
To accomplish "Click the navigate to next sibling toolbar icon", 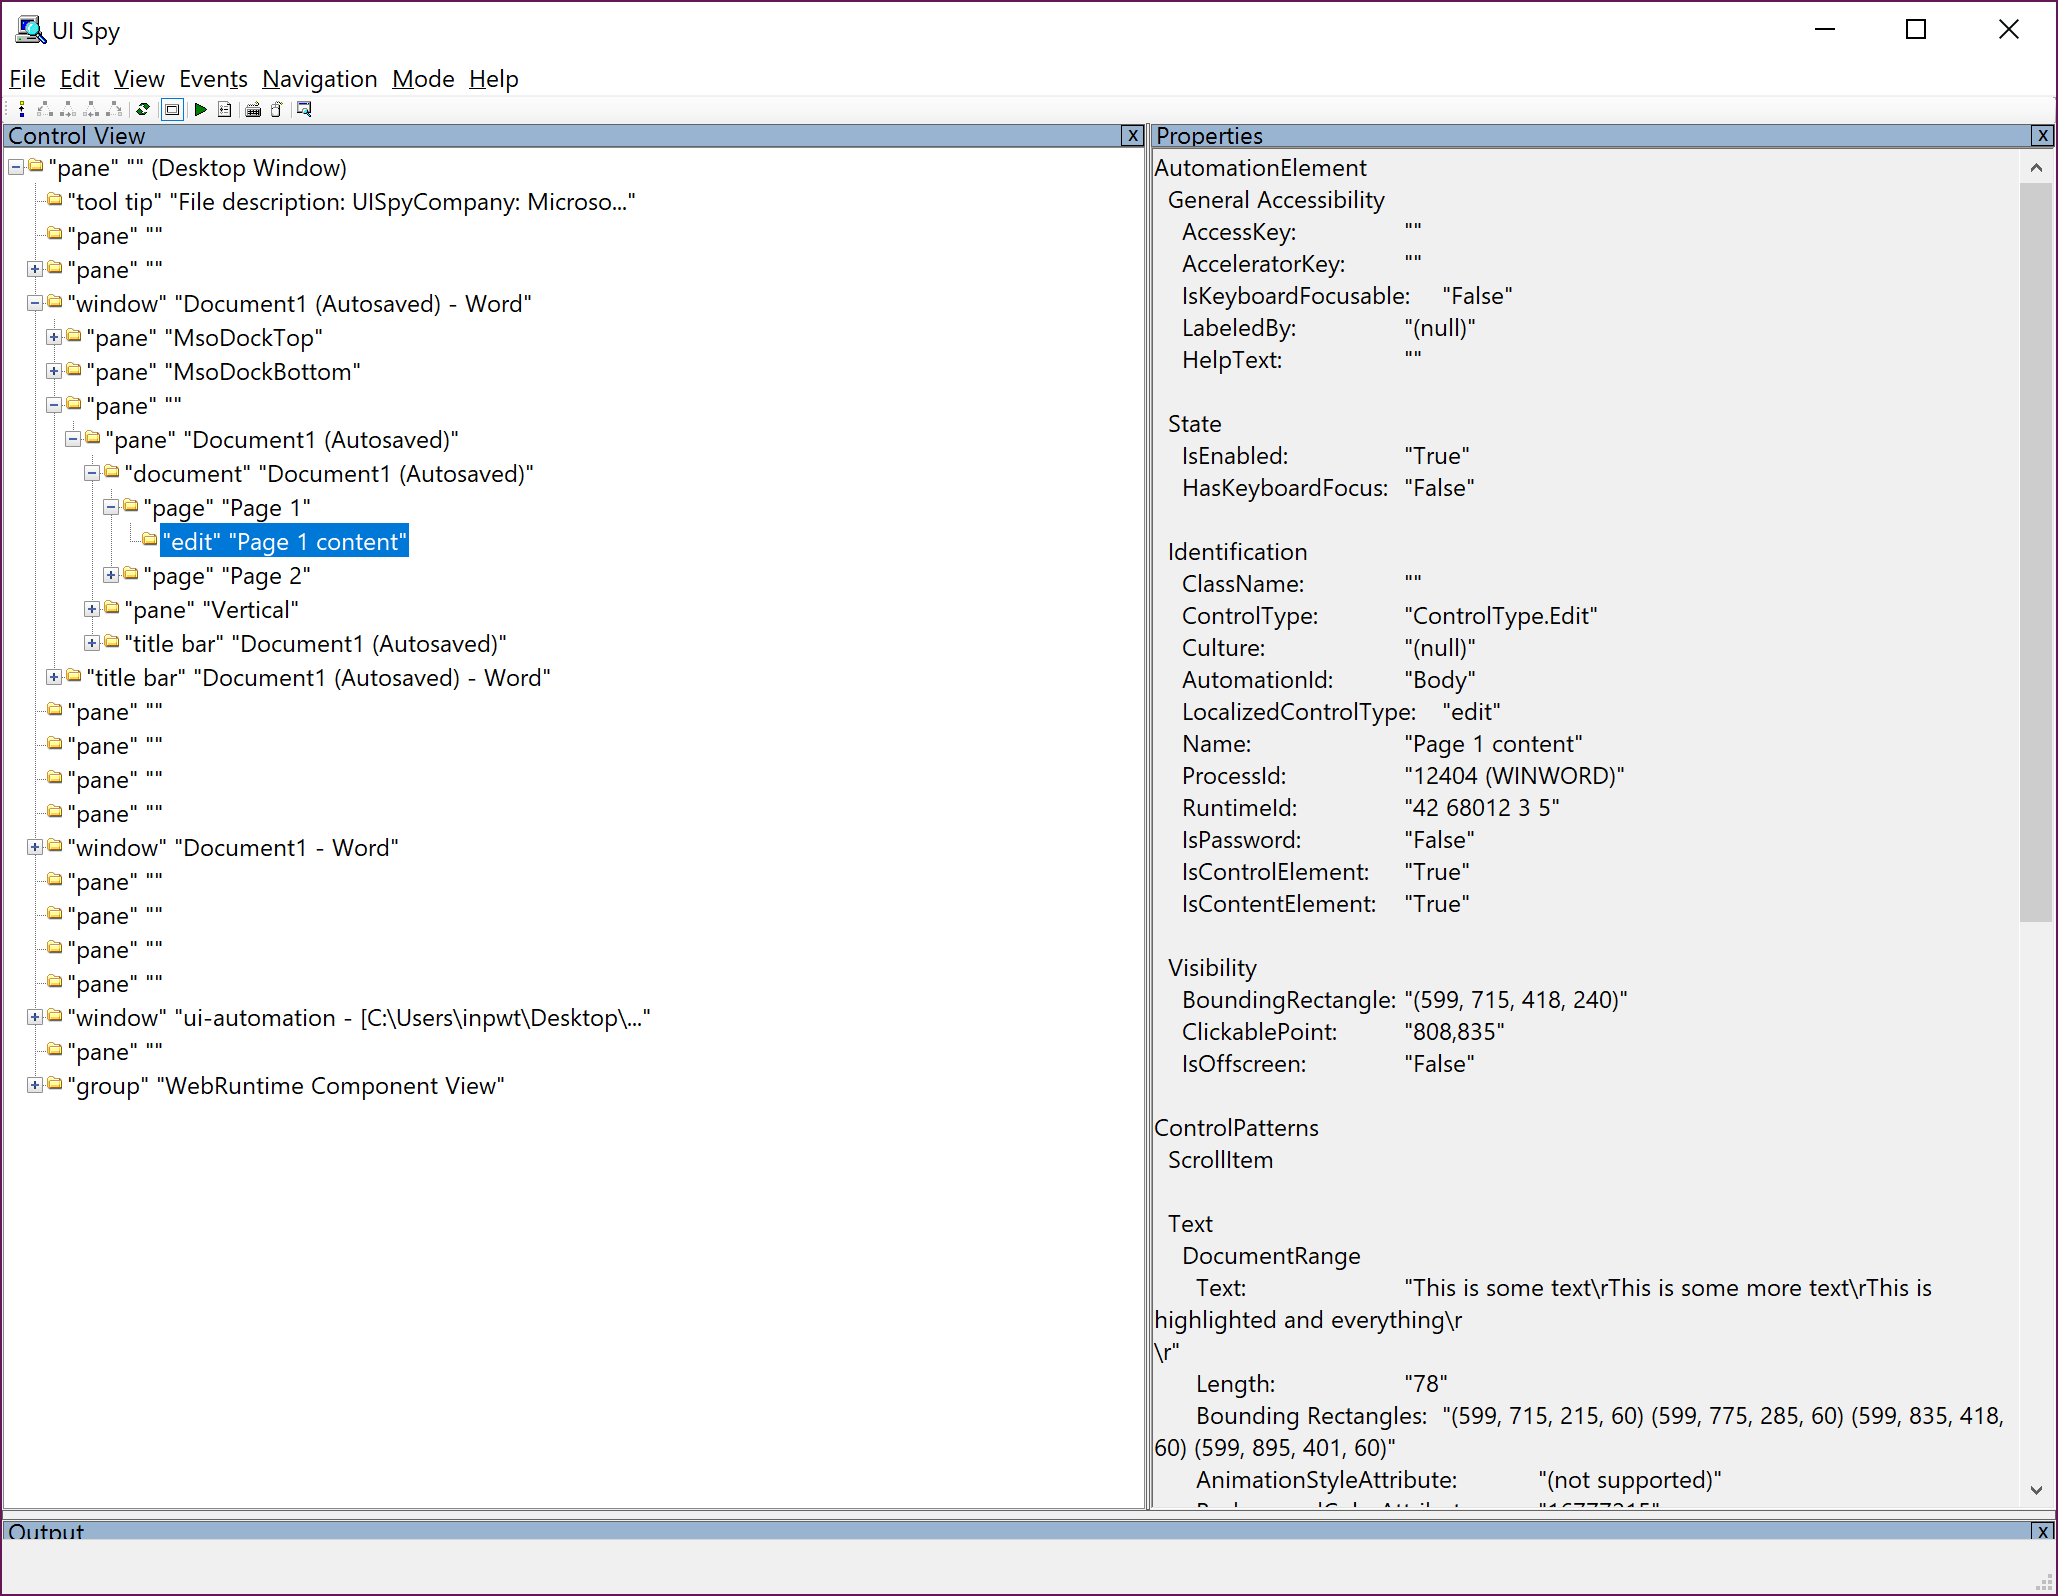I will (x=68, y=109).
